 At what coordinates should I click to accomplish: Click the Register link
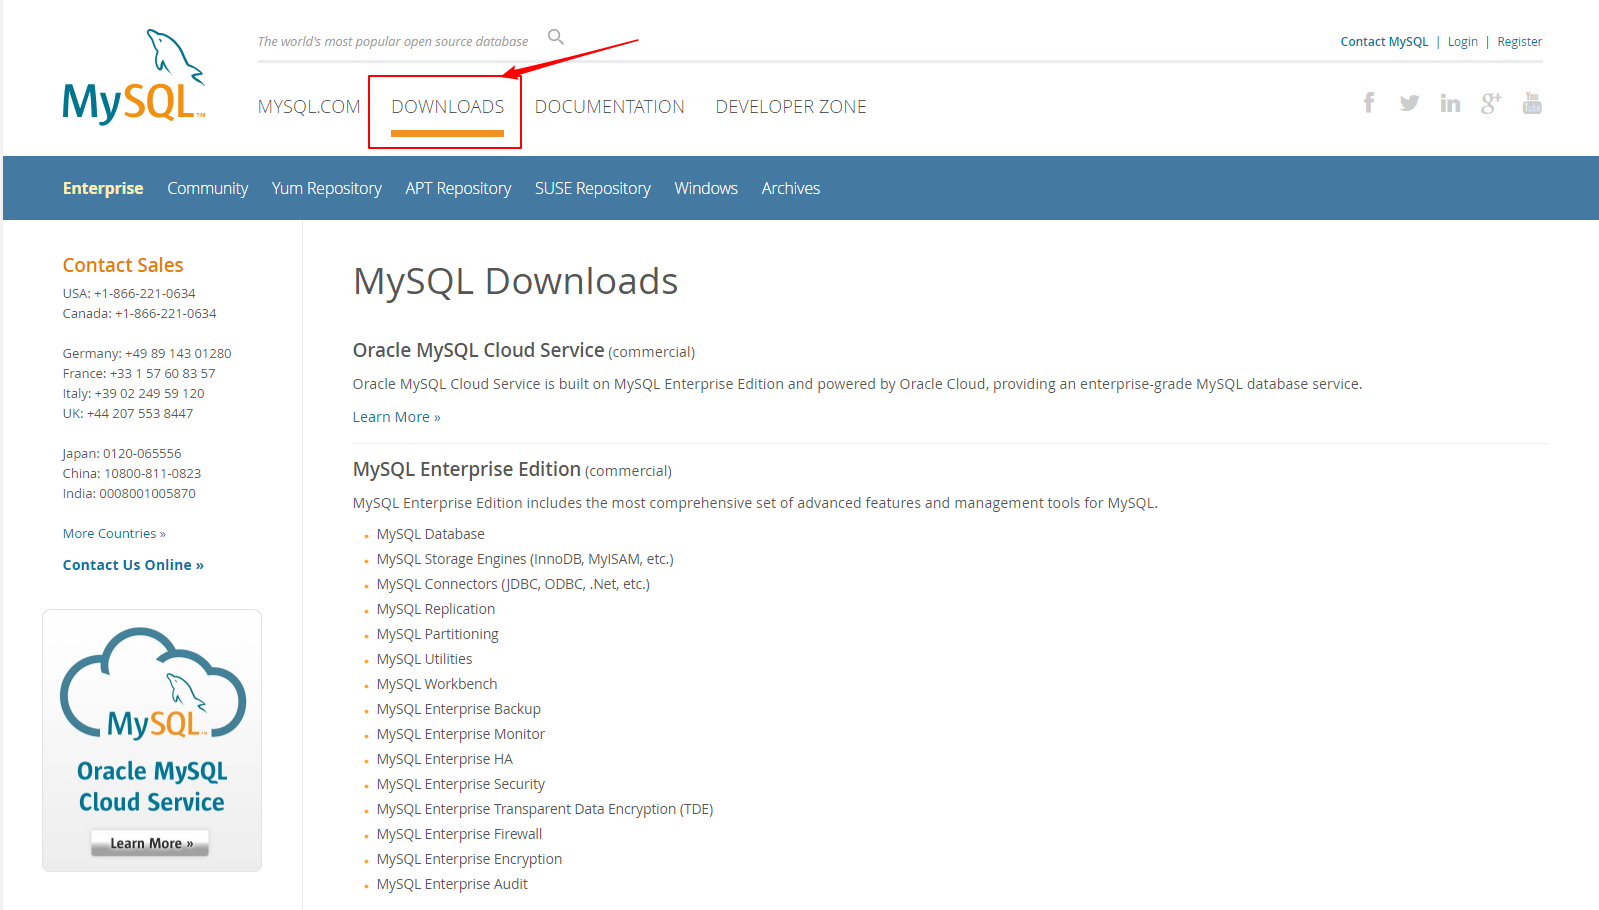click(x=1519, y=42)
